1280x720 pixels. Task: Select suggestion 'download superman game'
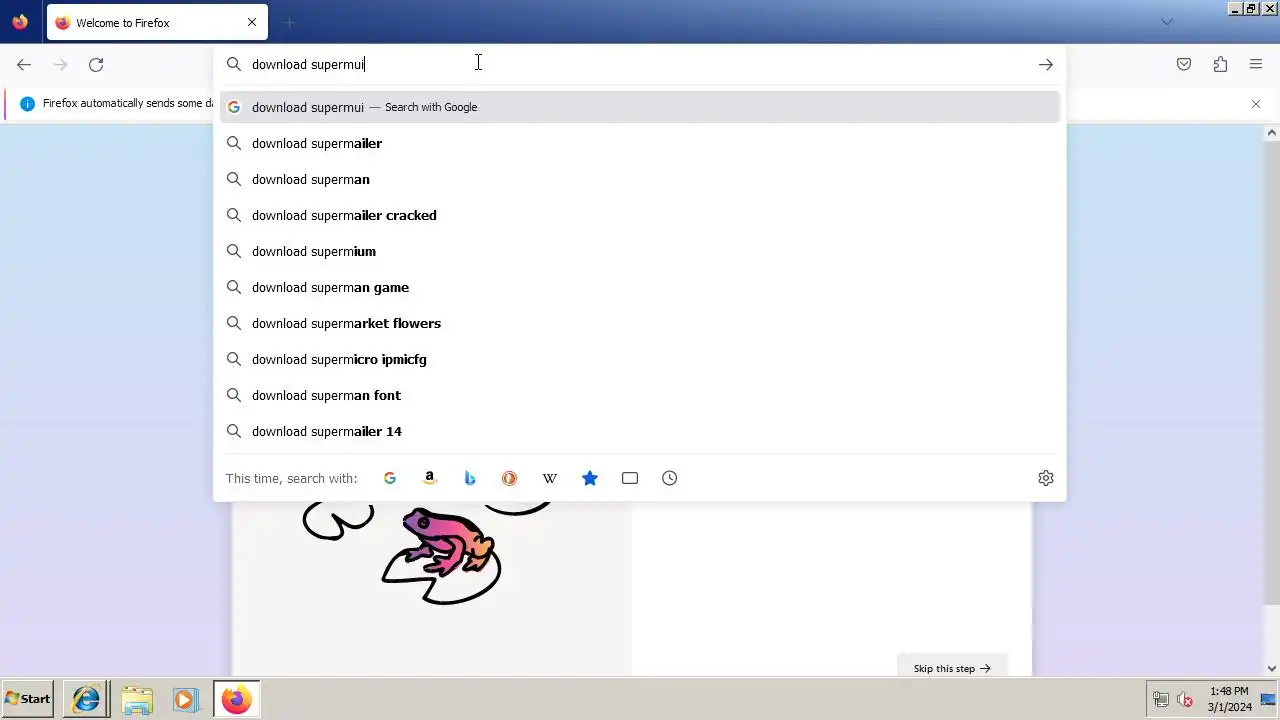[640, 287]
